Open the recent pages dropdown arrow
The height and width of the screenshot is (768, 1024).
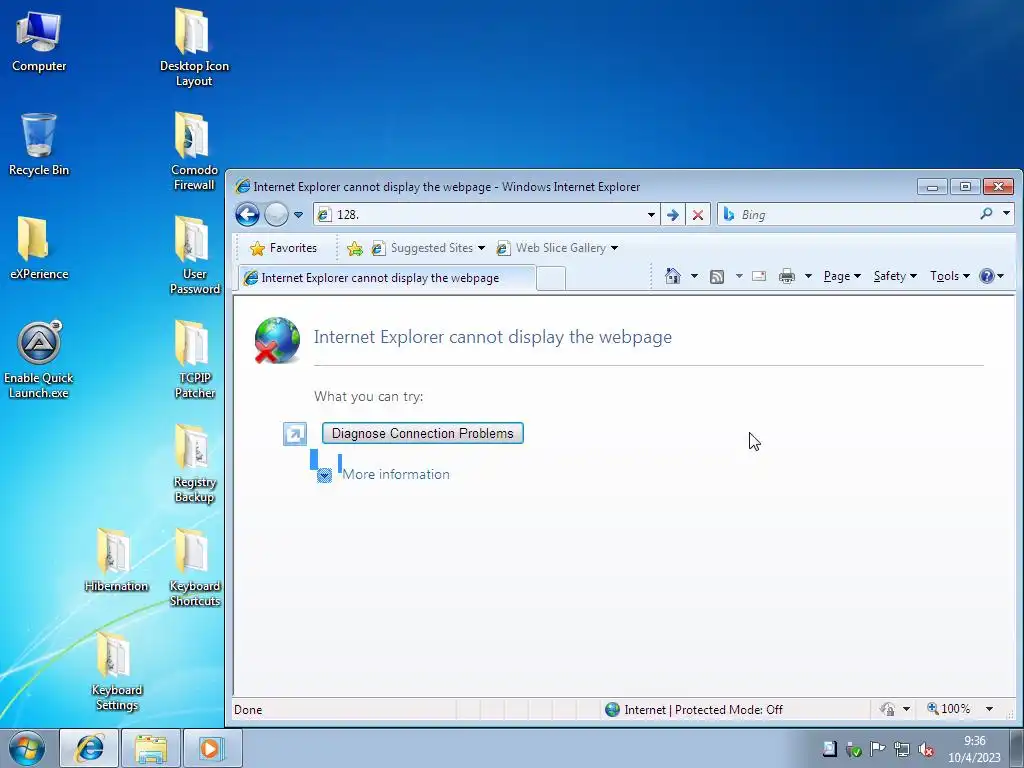click(x=298, y=215)
